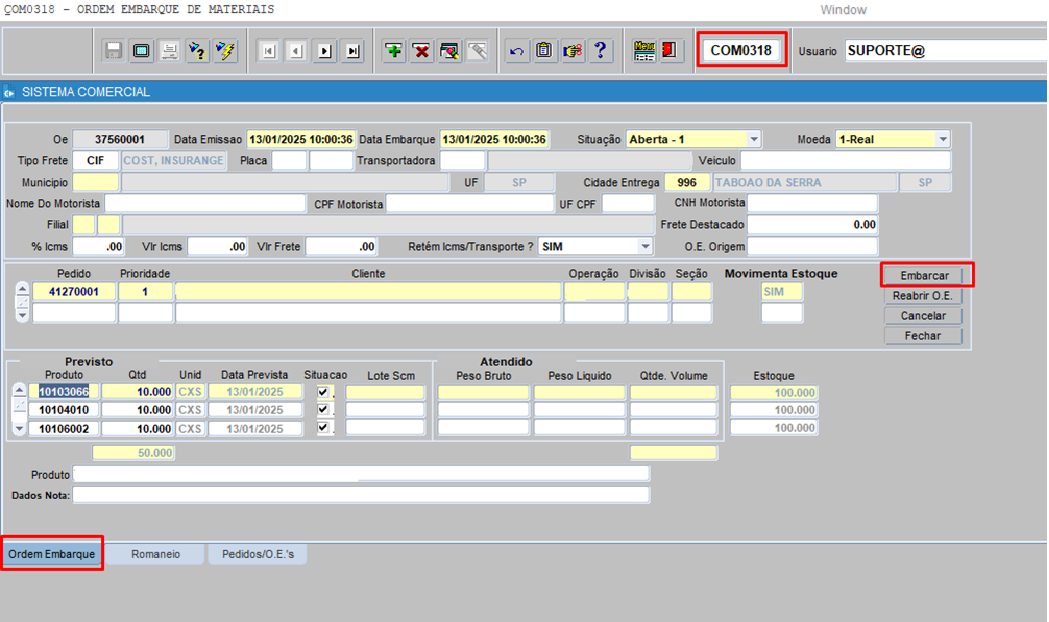Open help with question mark icon
This screenshot has width=1049, height=622.
pos(601,51)
